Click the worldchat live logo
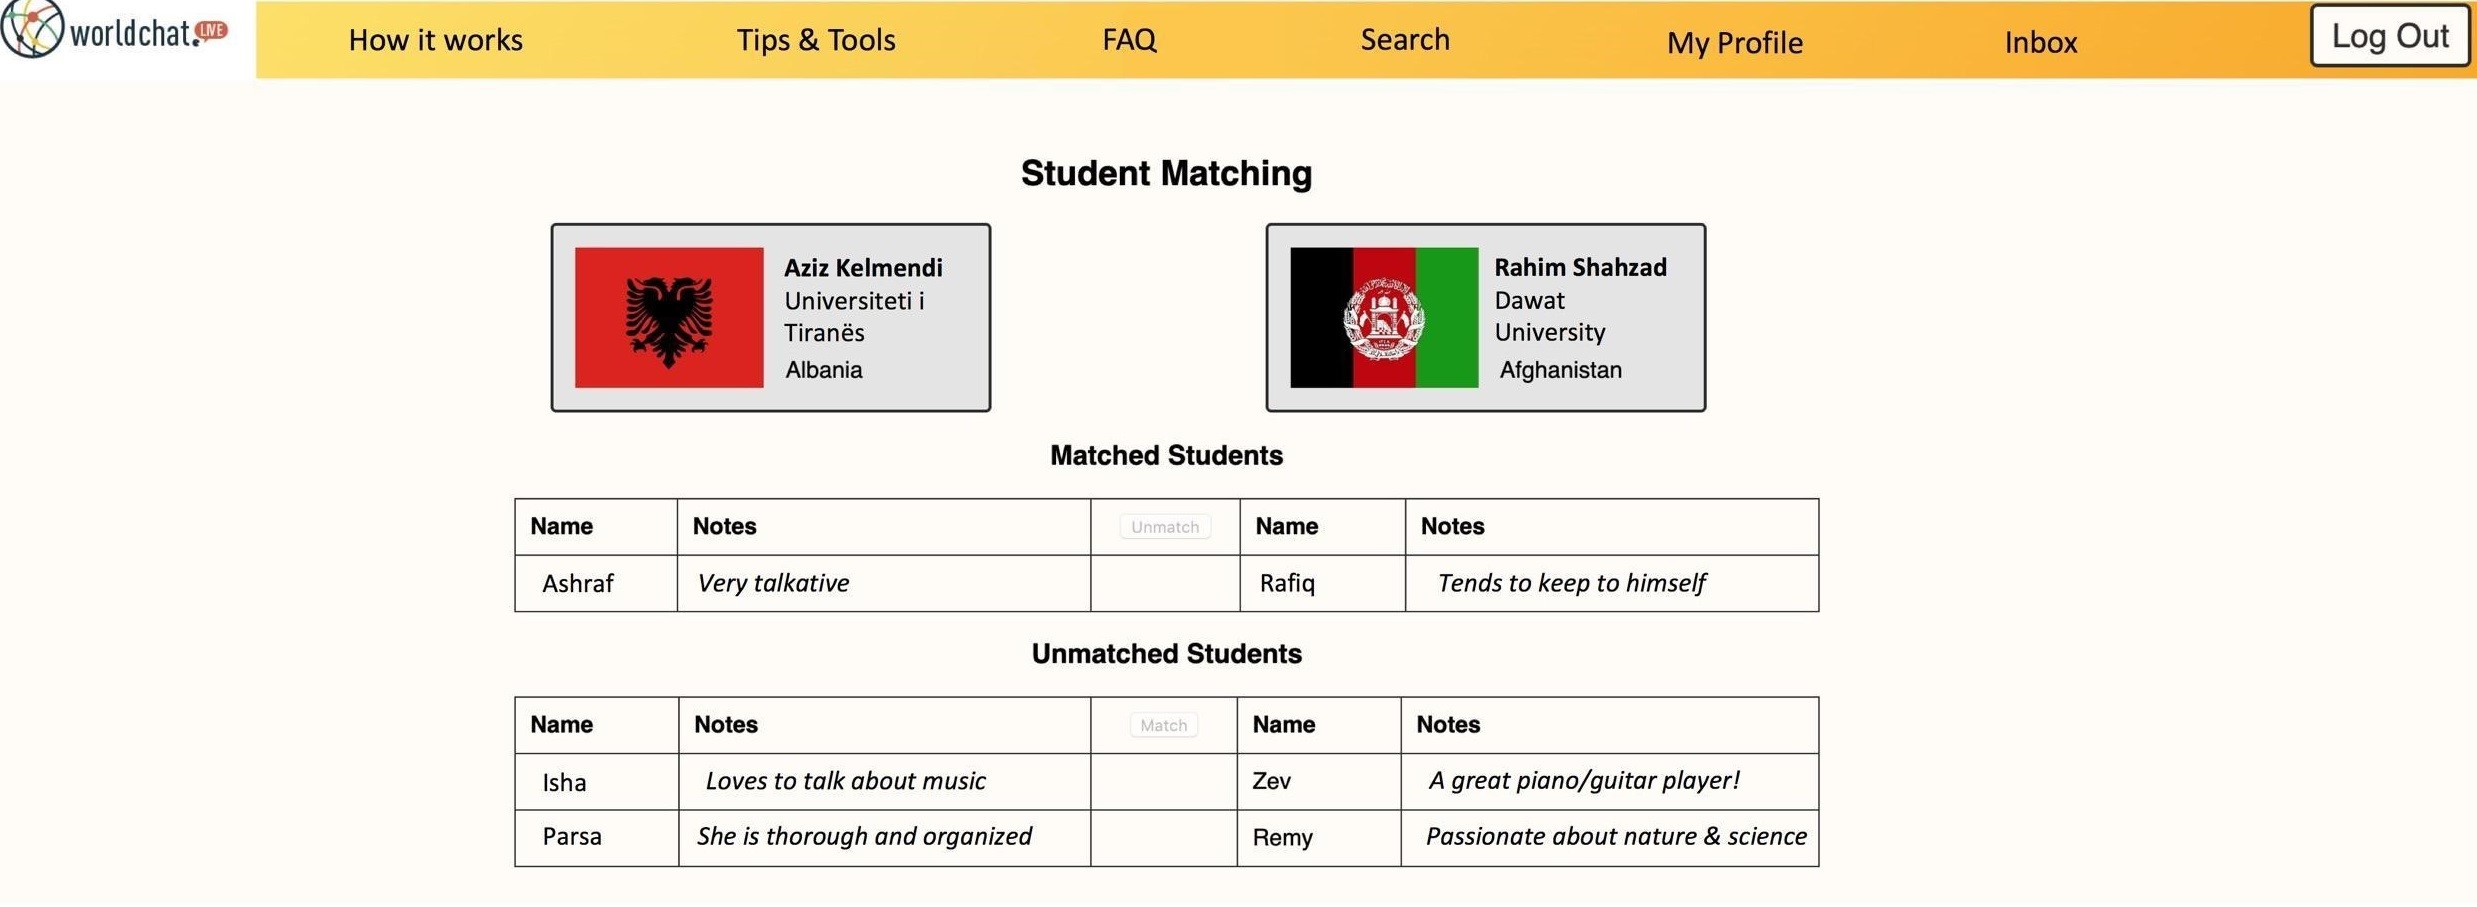This screenshot has width=2477, height=907. 115,32
